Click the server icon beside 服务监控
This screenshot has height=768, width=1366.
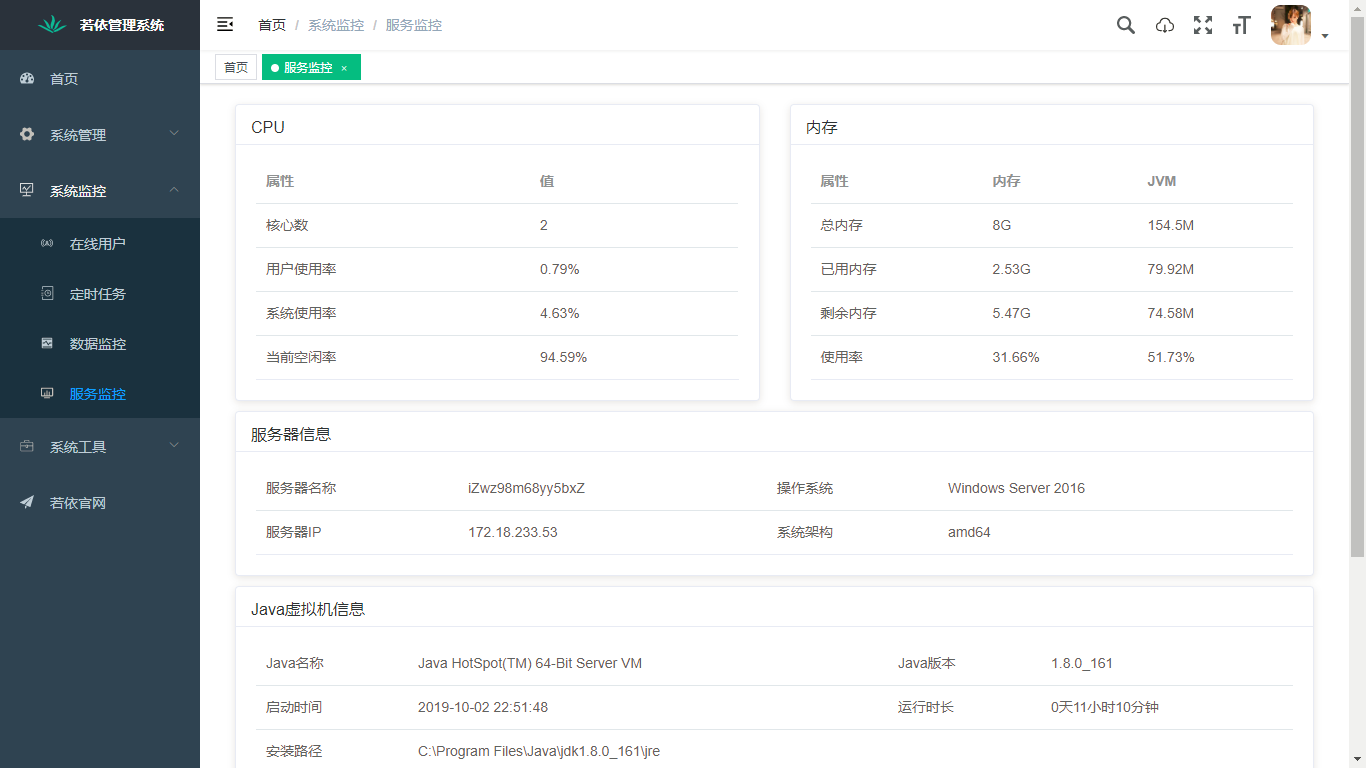point(47,394)
